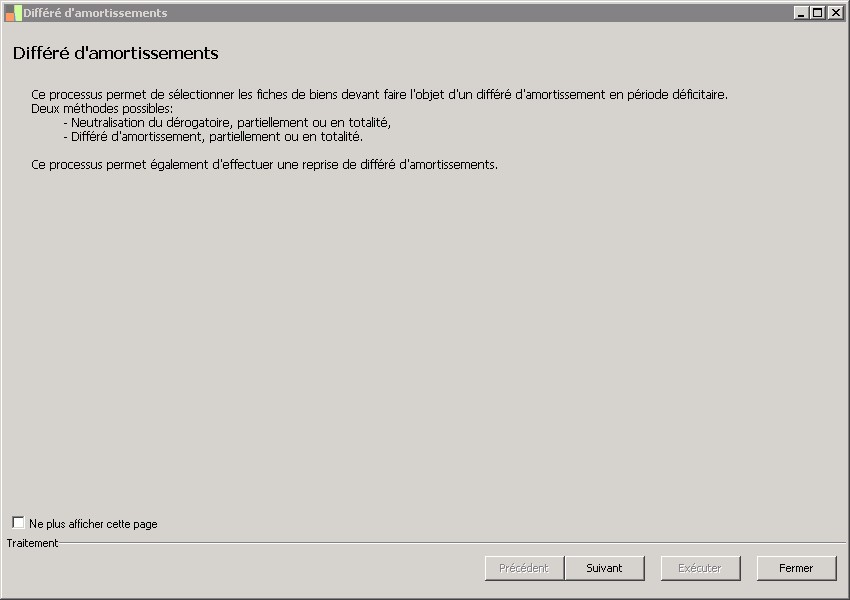This screenshot has width=850, height=600.
Task: Click the Traitement group label
Action: 32,543
